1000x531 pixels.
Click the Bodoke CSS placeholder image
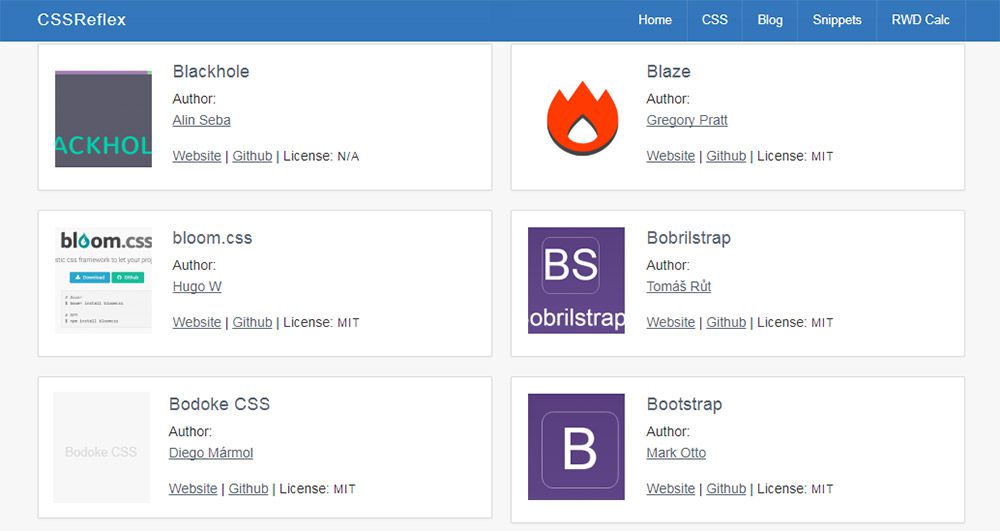coord(101,447)
